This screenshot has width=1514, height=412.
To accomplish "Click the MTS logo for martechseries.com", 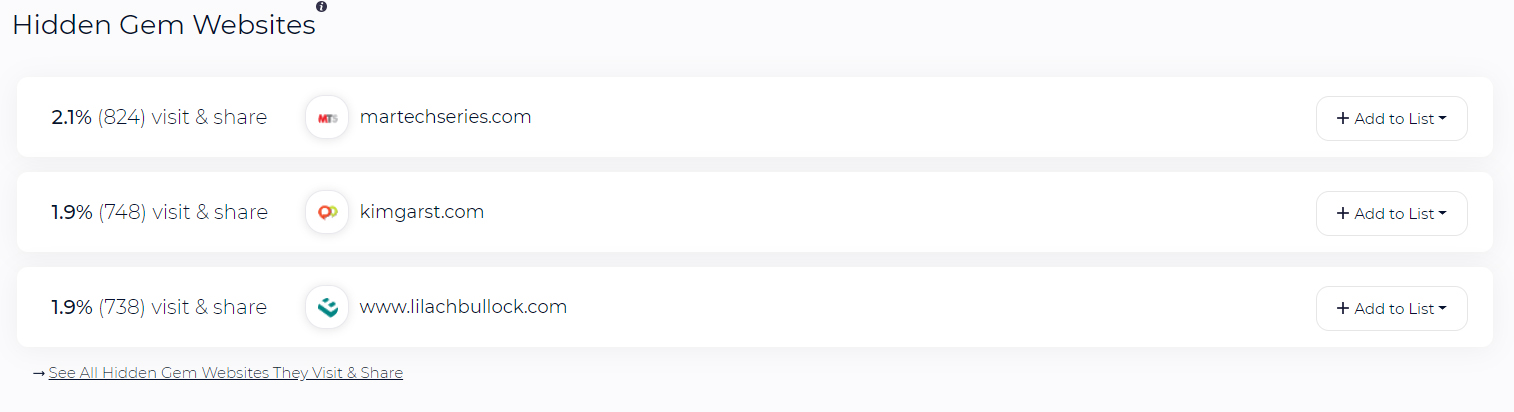I will (327, 118).
